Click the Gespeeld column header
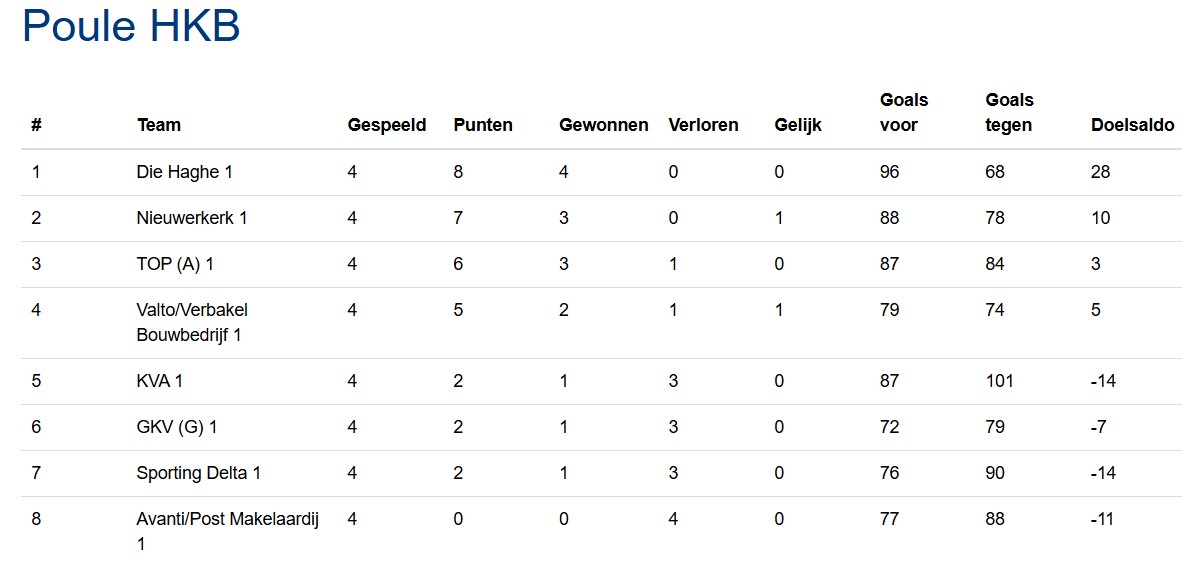1182x561 pixels. click(387, 125)
